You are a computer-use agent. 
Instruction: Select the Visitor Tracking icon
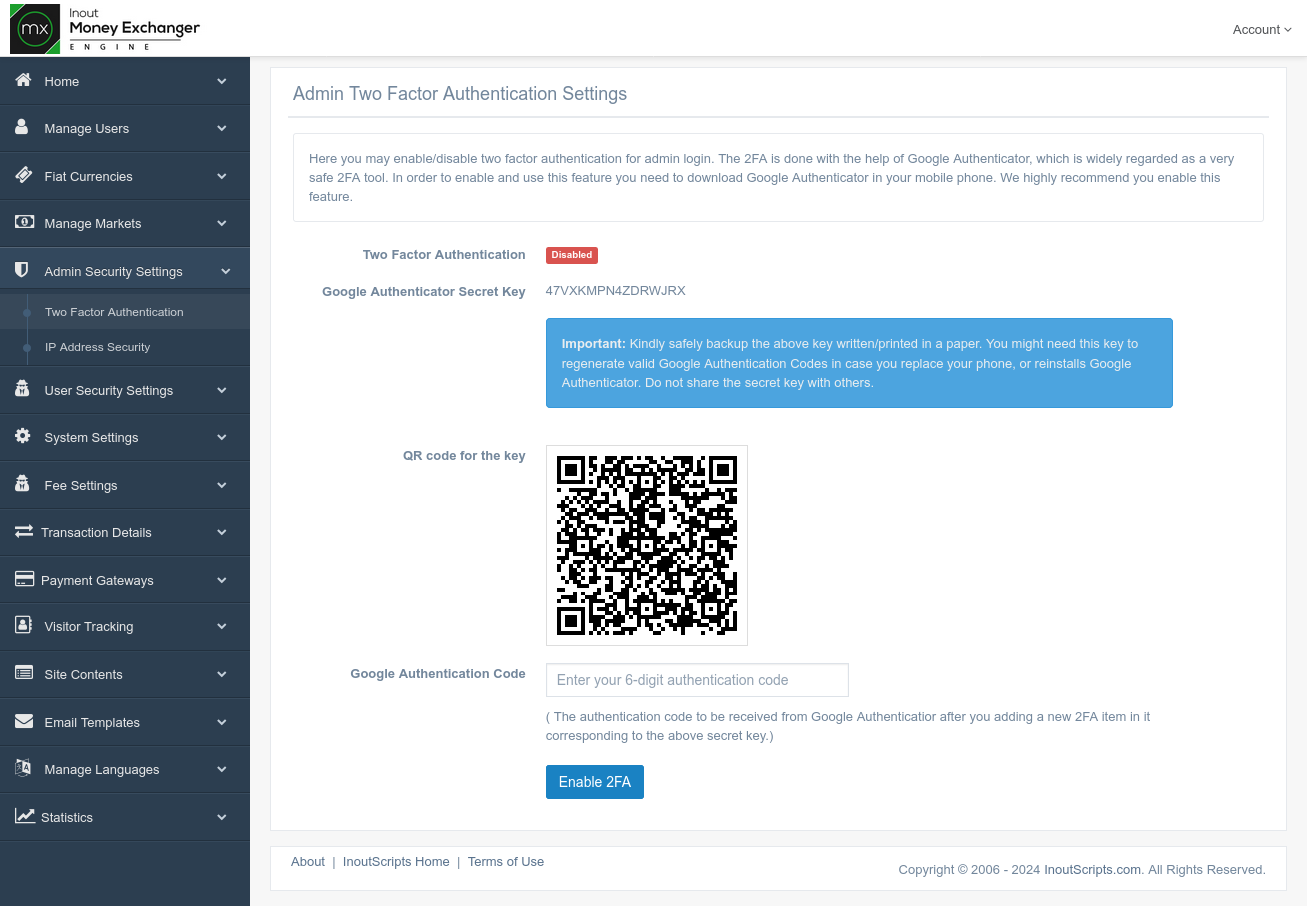(x=22, y=627)
